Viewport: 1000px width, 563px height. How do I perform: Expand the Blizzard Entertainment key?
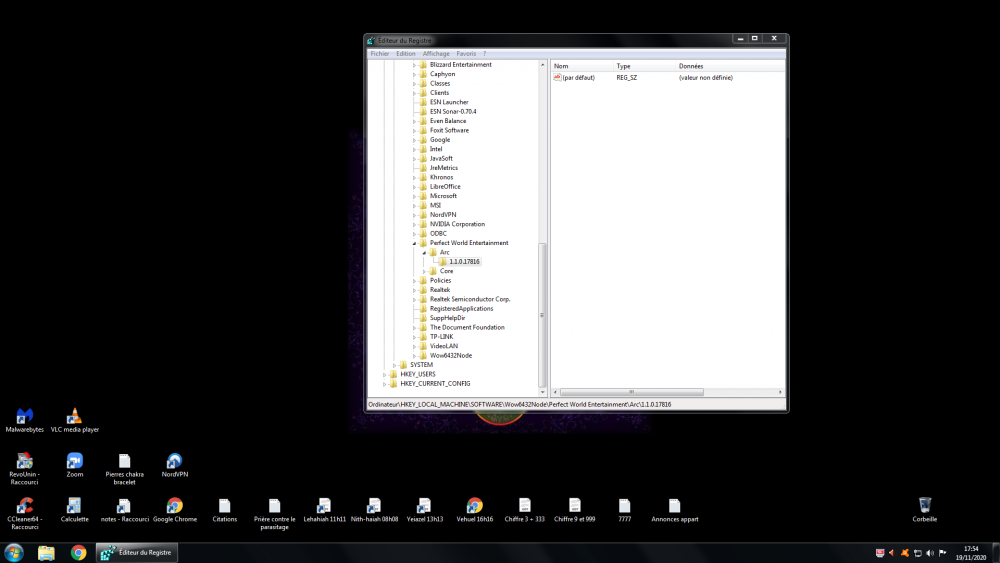click(x=415, y=65)
